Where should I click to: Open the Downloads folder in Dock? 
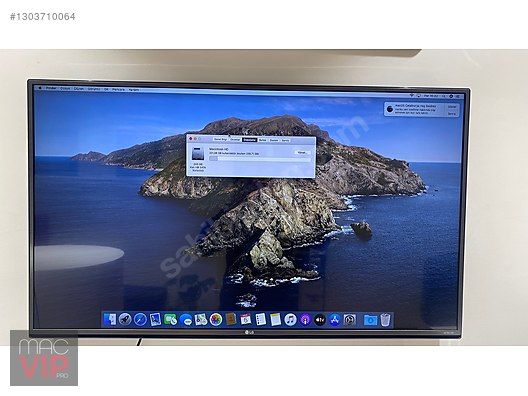(370, 320)
